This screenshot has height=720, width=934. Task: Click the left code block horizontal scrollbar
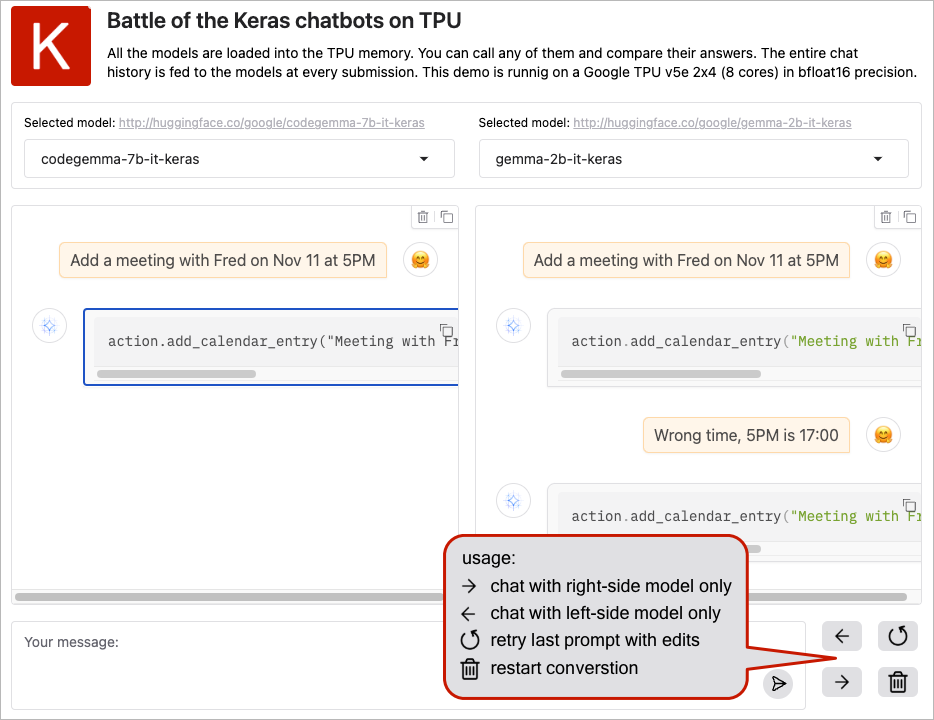click(176, 374)
